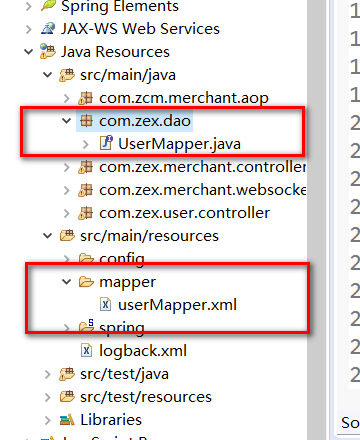This screenshot has width=360, height=440.
Task: Expand the Libraries node
Action: [48, 420]
